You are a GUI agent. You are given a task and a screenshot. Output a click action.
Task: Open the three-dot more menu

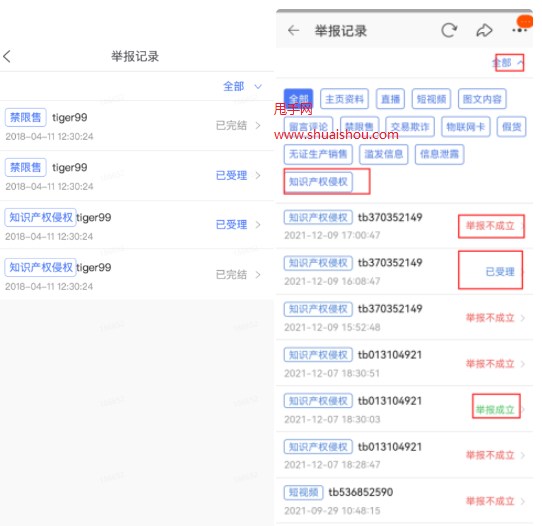[520, 30]
